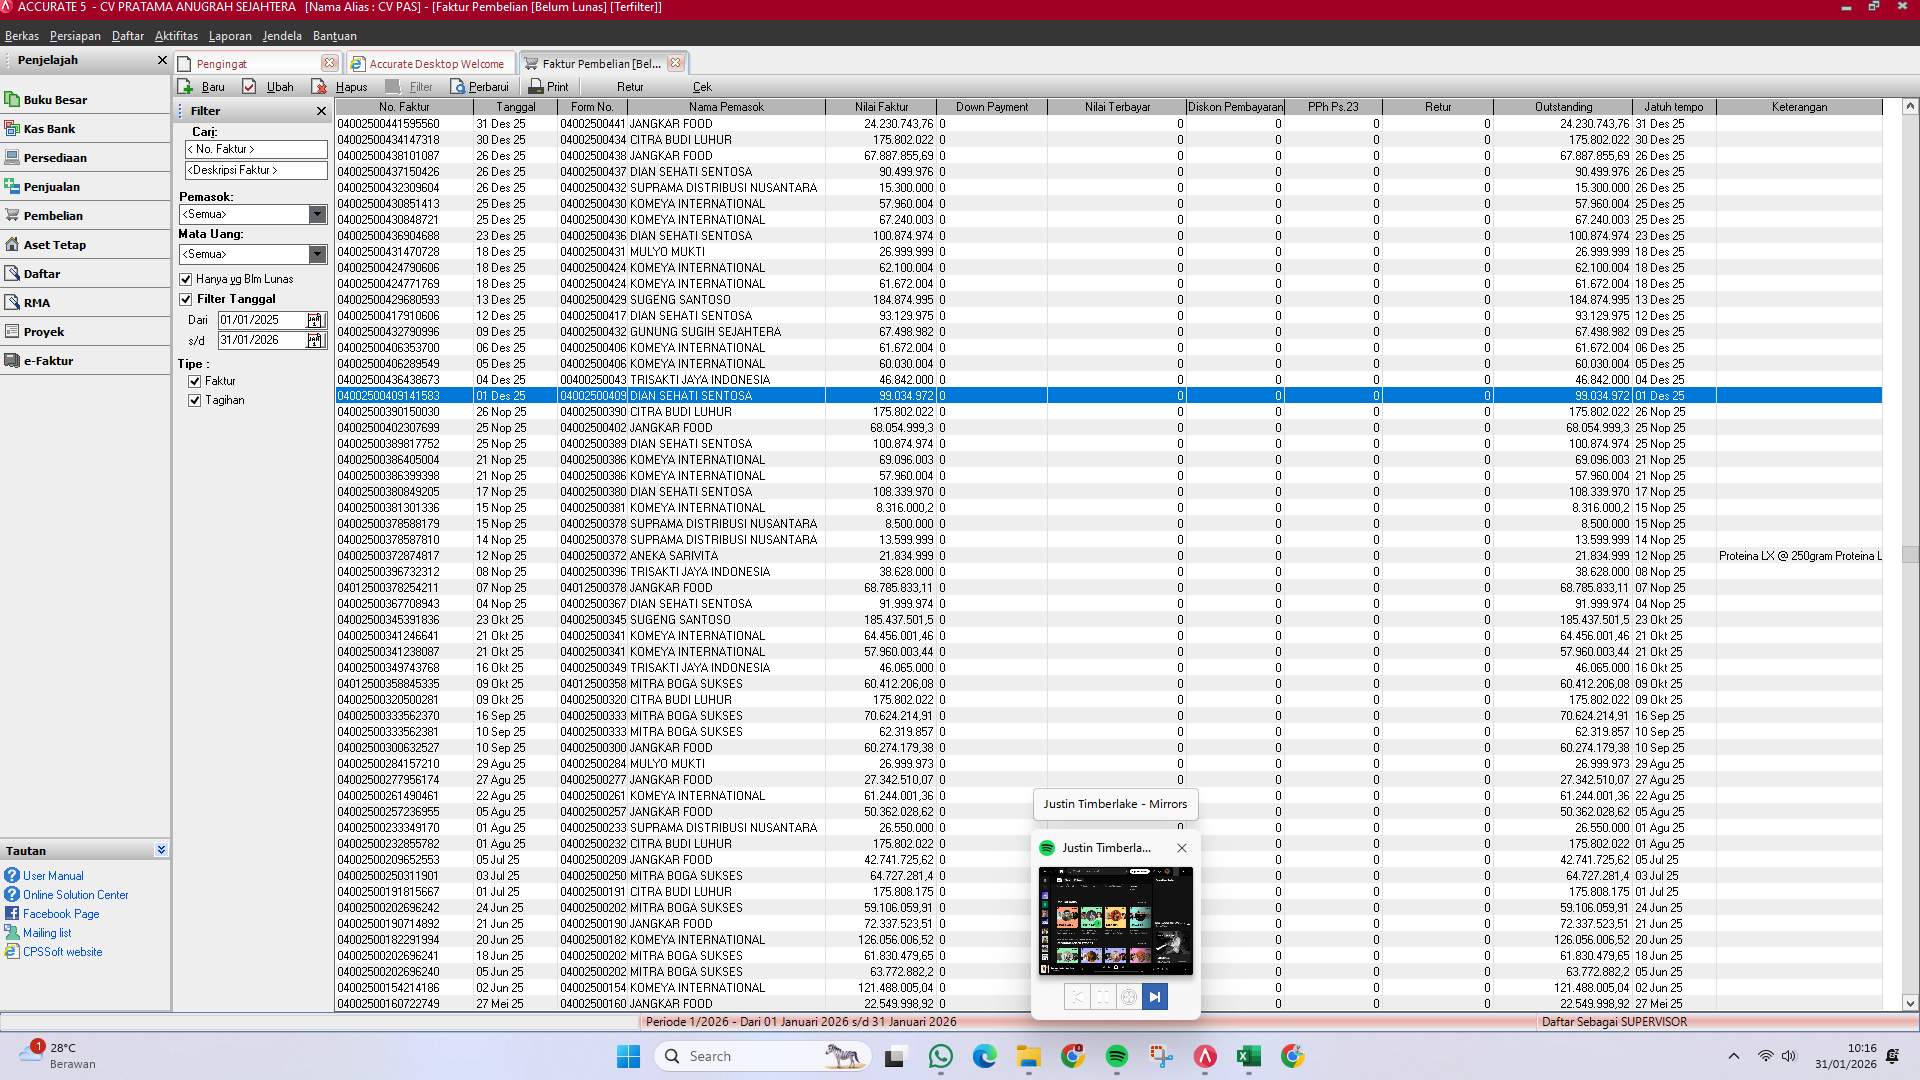The image size is (1920, 1080).
Task: Collapse the Tautan panel with its chevron
Action: click(160, 849)
